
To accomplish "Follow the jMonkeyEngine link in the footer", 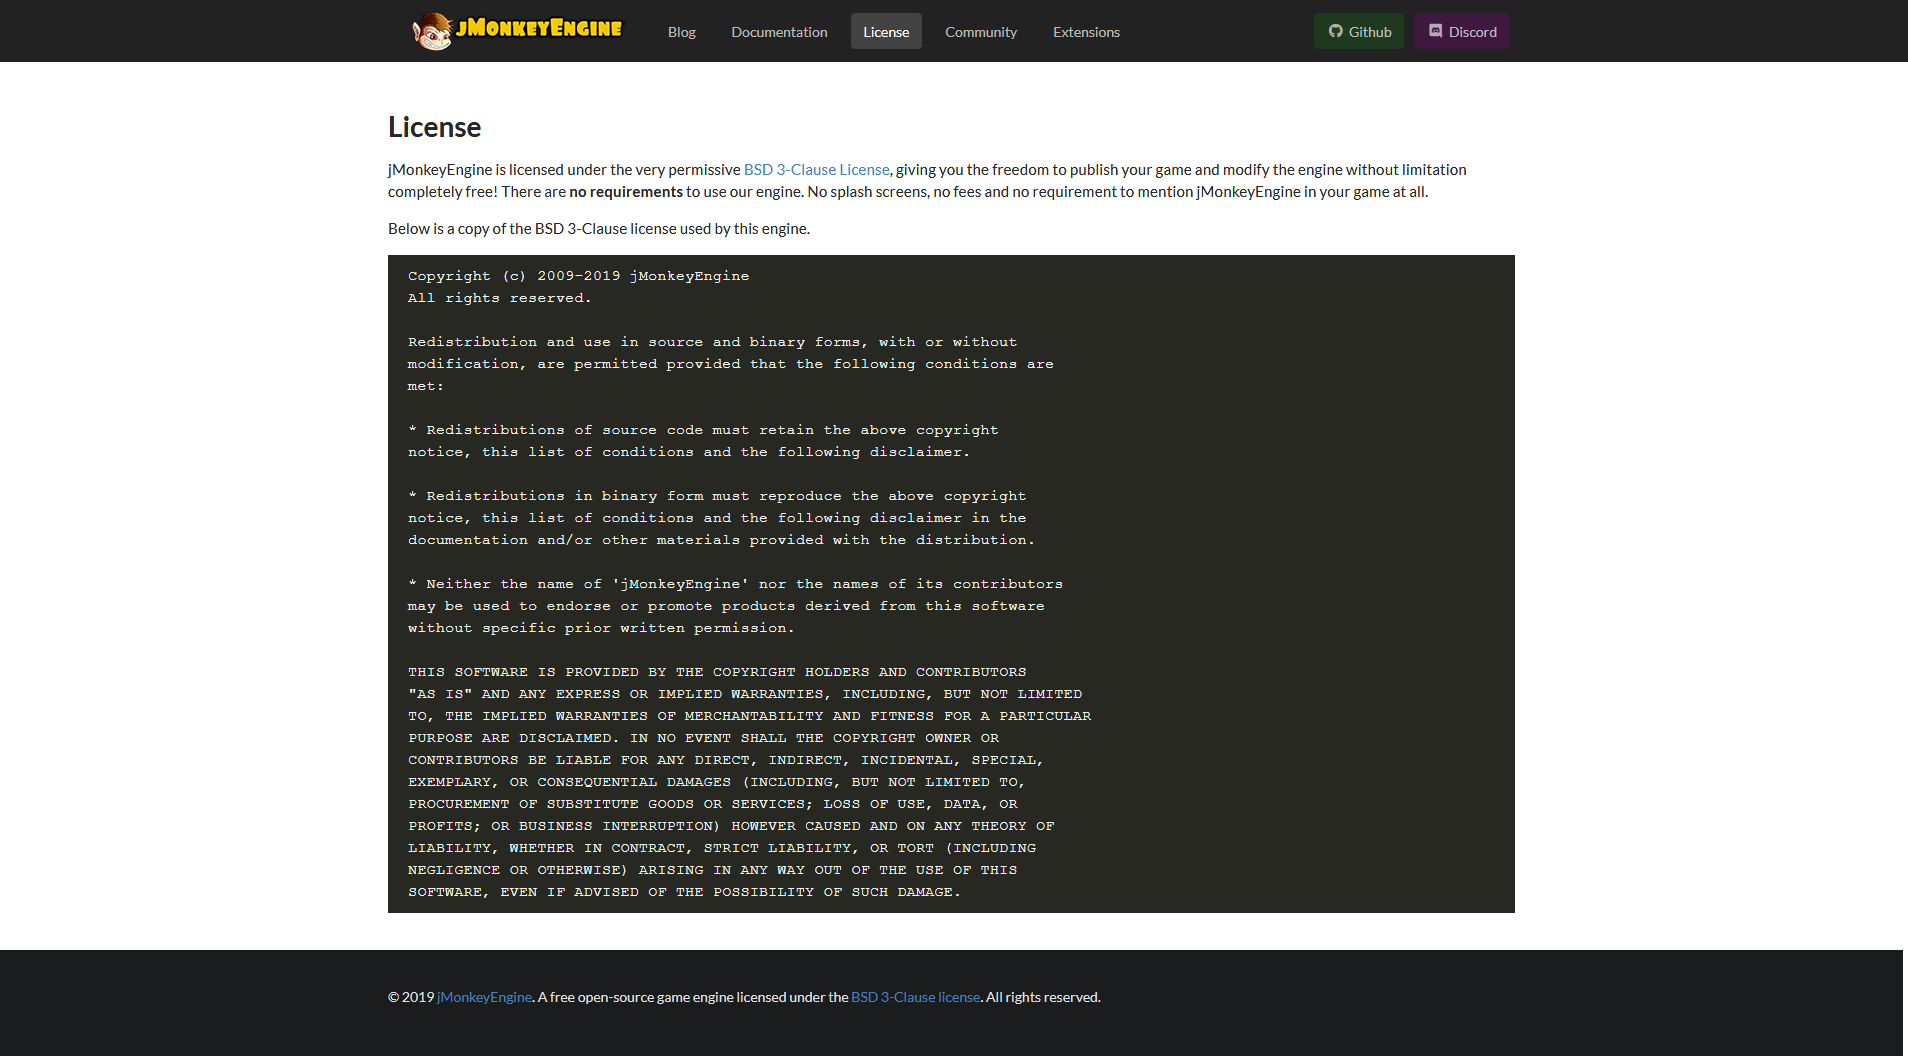I will point(484,997).
